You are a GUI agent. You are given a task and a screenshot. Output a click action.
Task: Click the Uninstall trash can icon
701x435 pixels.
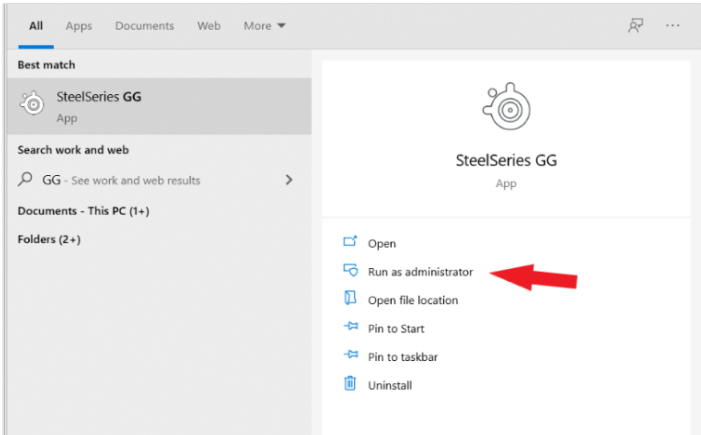(x=350, y=384)
